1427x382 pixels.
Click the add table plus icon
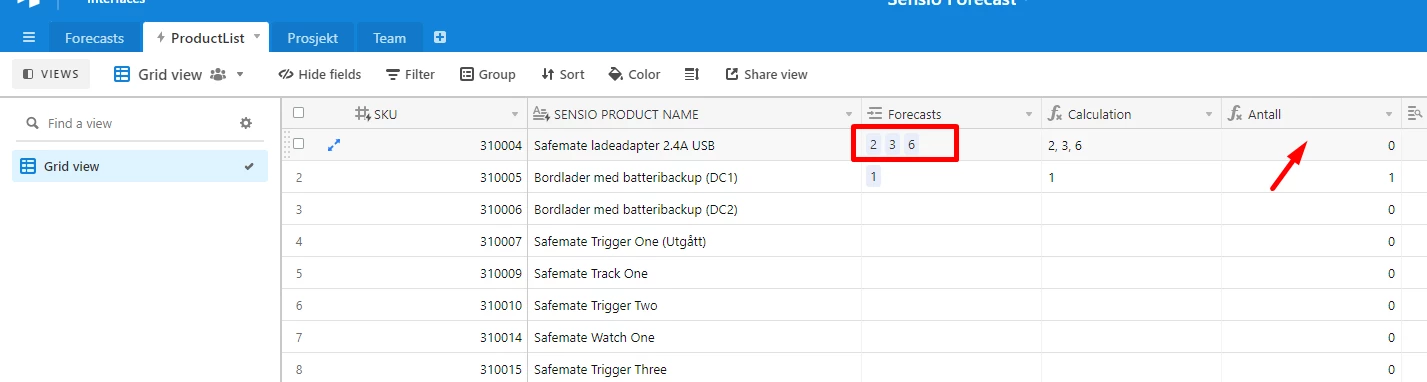[440, 38]
